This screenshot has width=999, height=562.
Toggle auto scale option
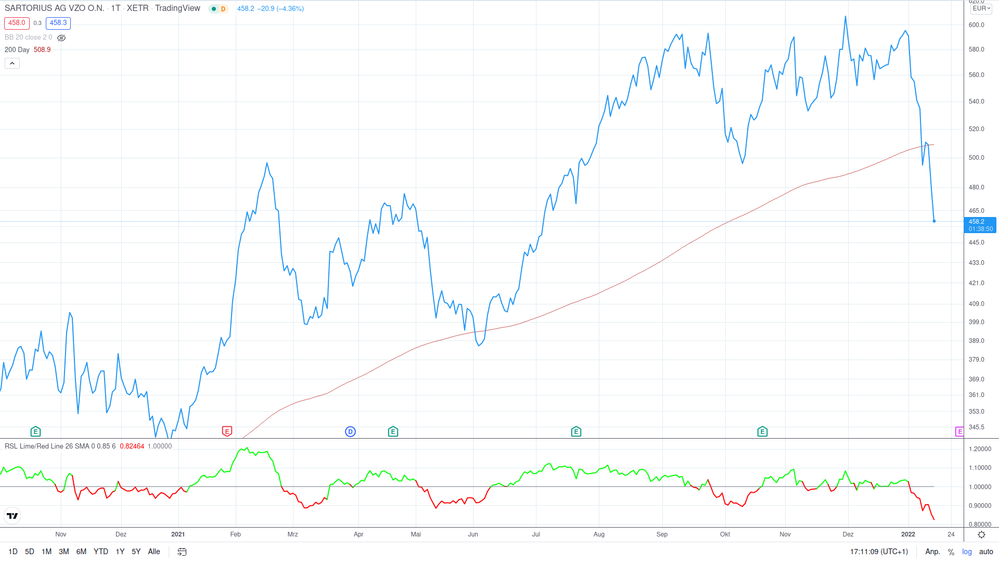point(985,552)
